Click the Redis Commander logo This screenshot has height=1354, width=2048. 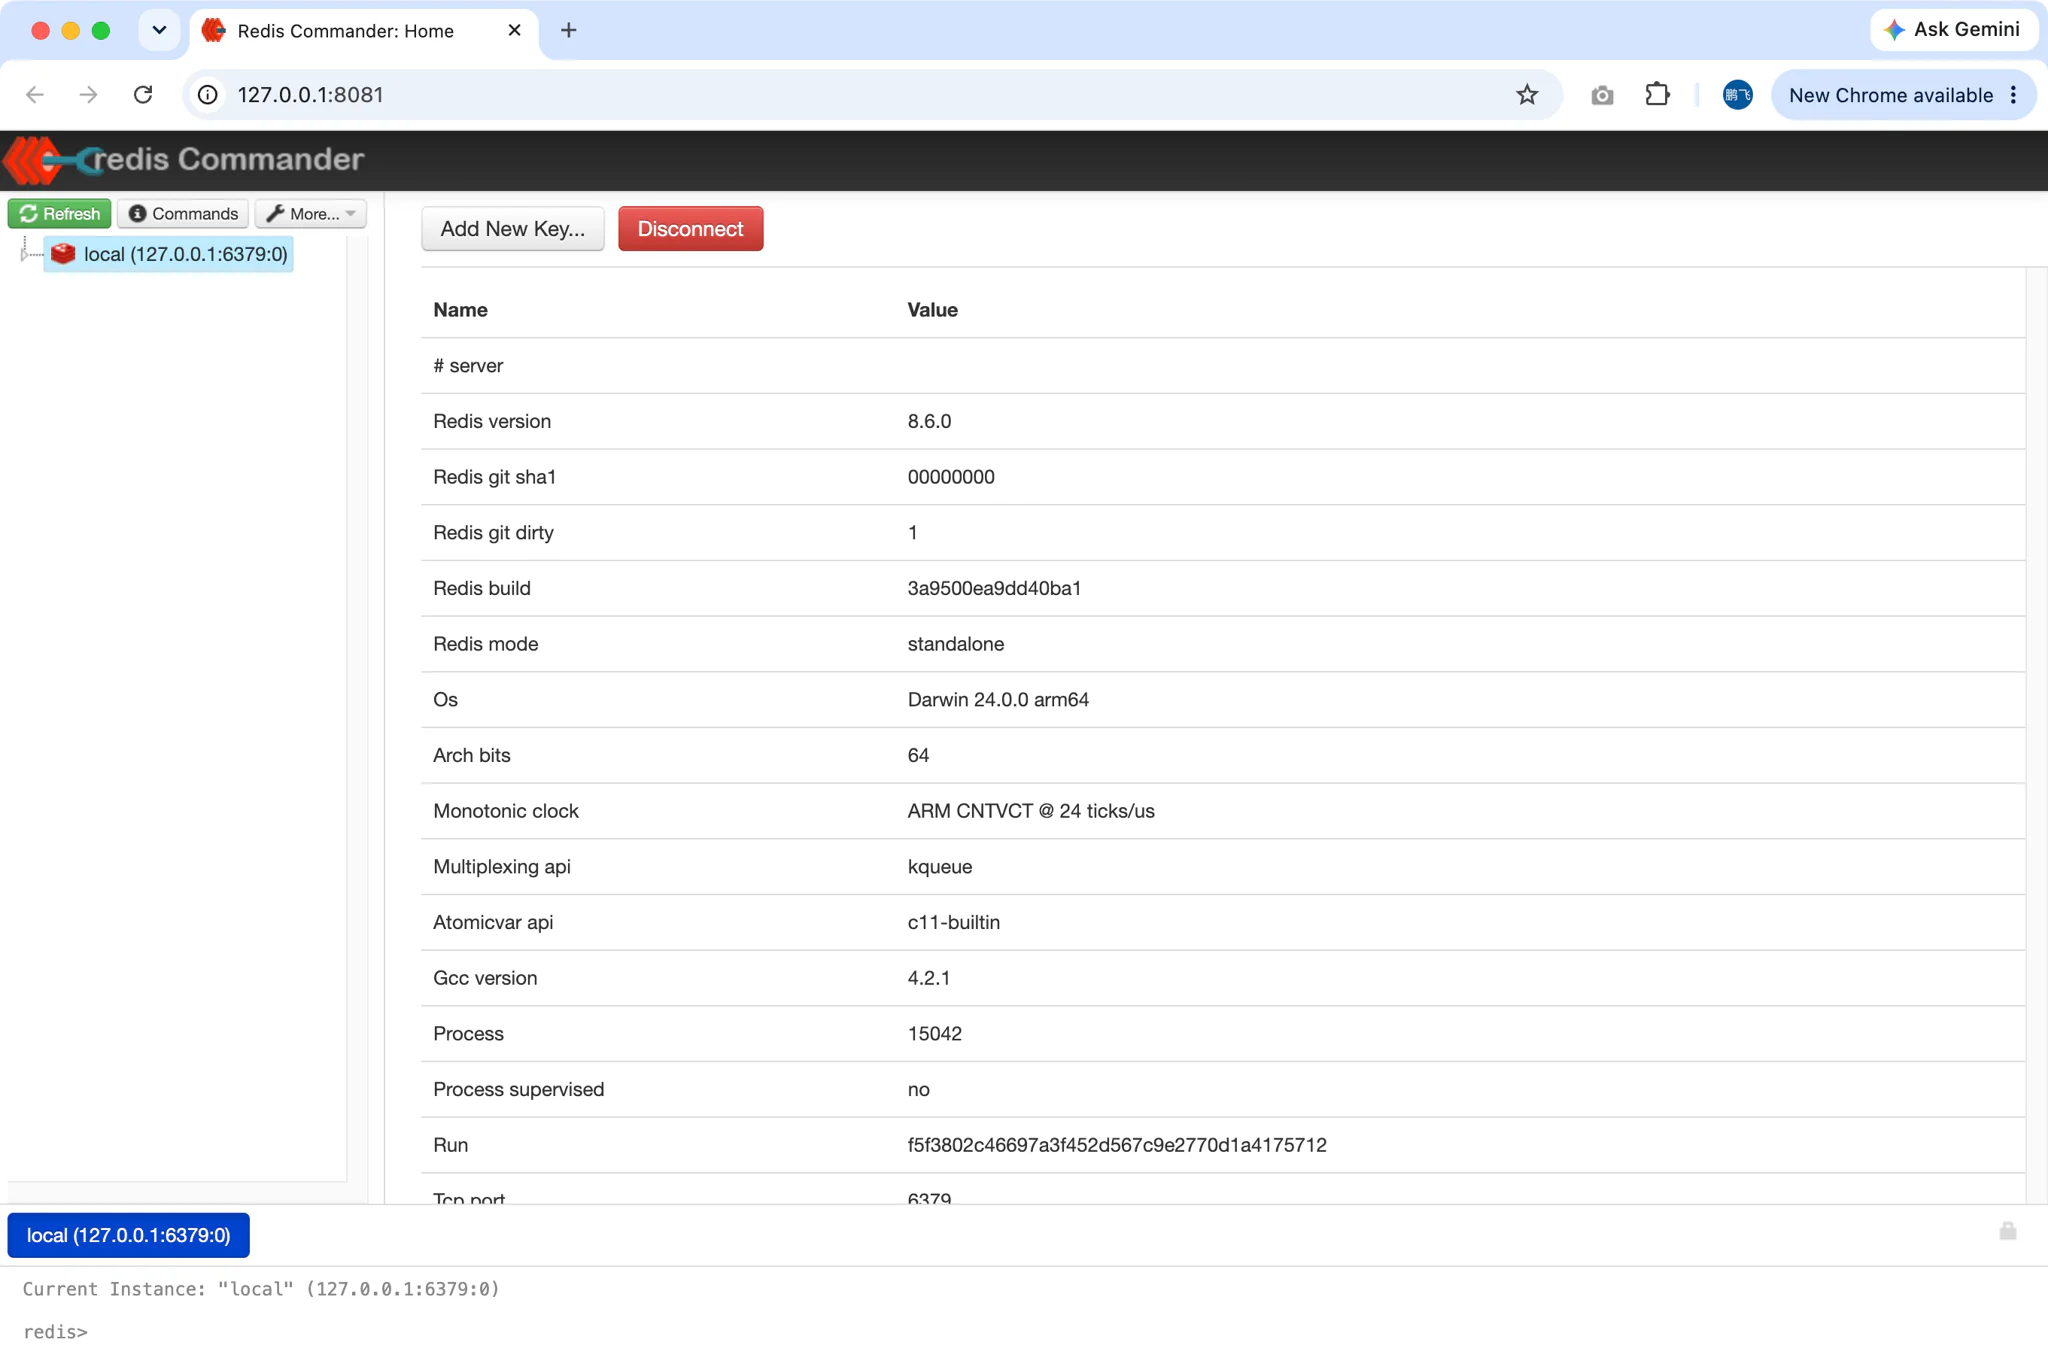pos(185,160)
